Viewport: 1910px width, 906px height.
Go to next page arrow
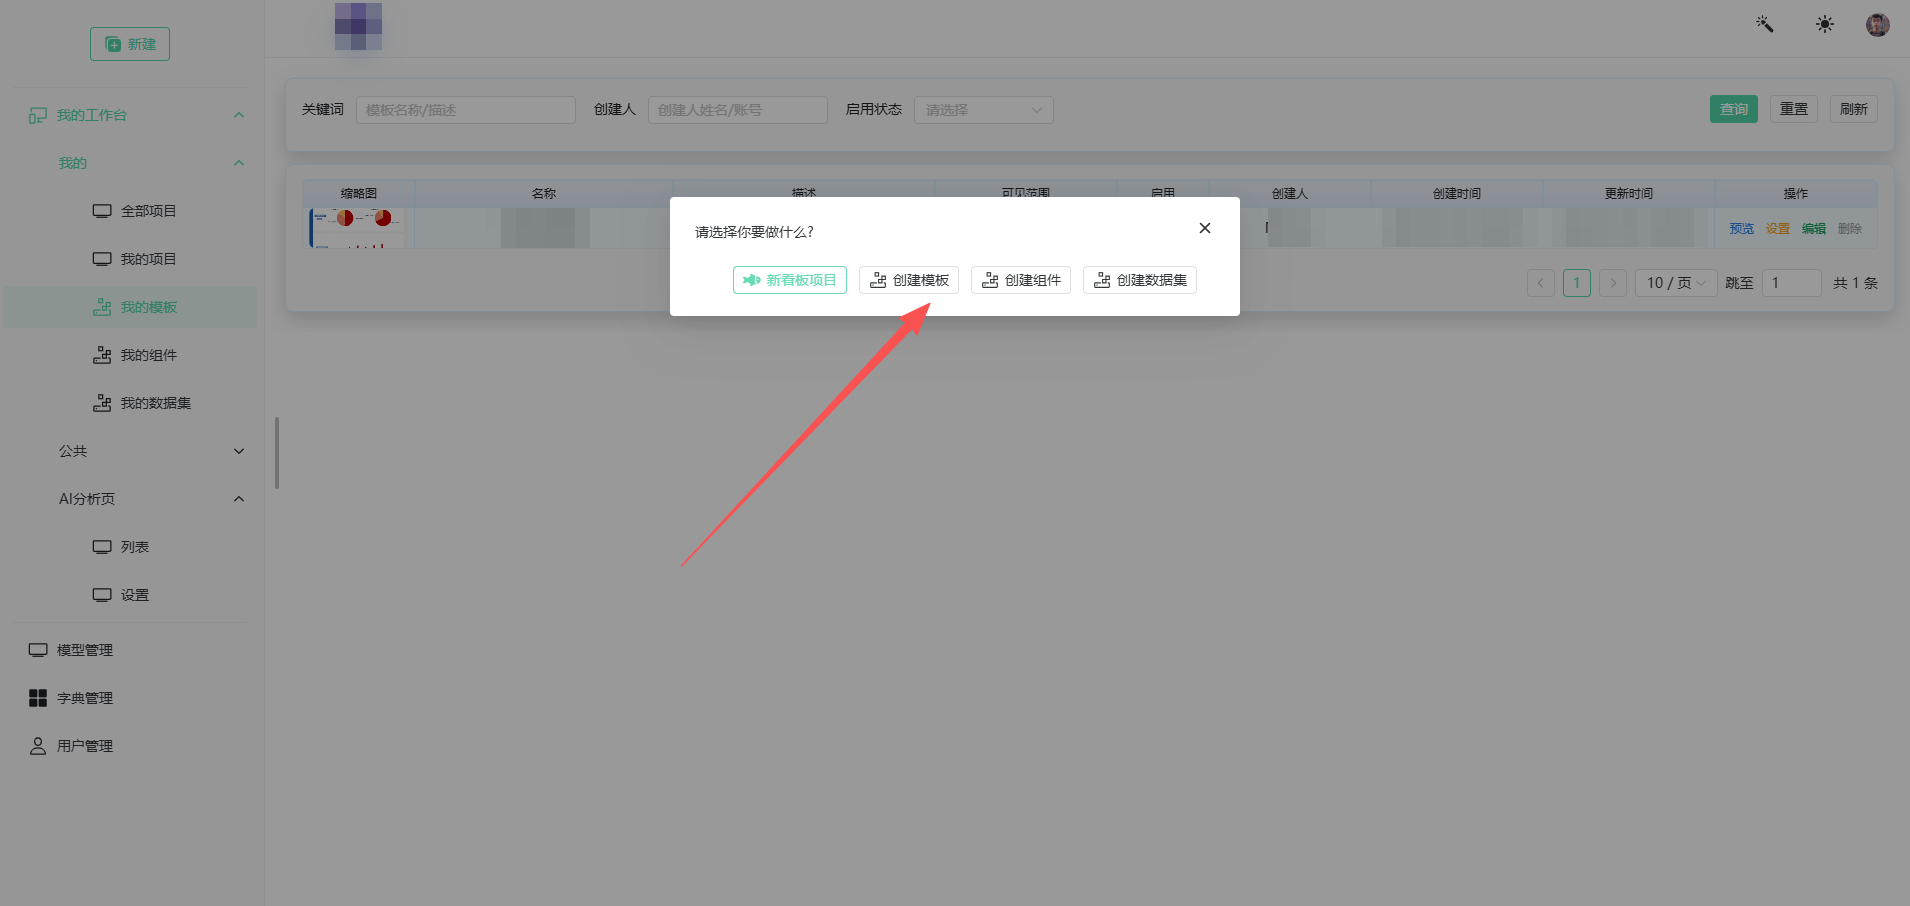pos(1613,283)
